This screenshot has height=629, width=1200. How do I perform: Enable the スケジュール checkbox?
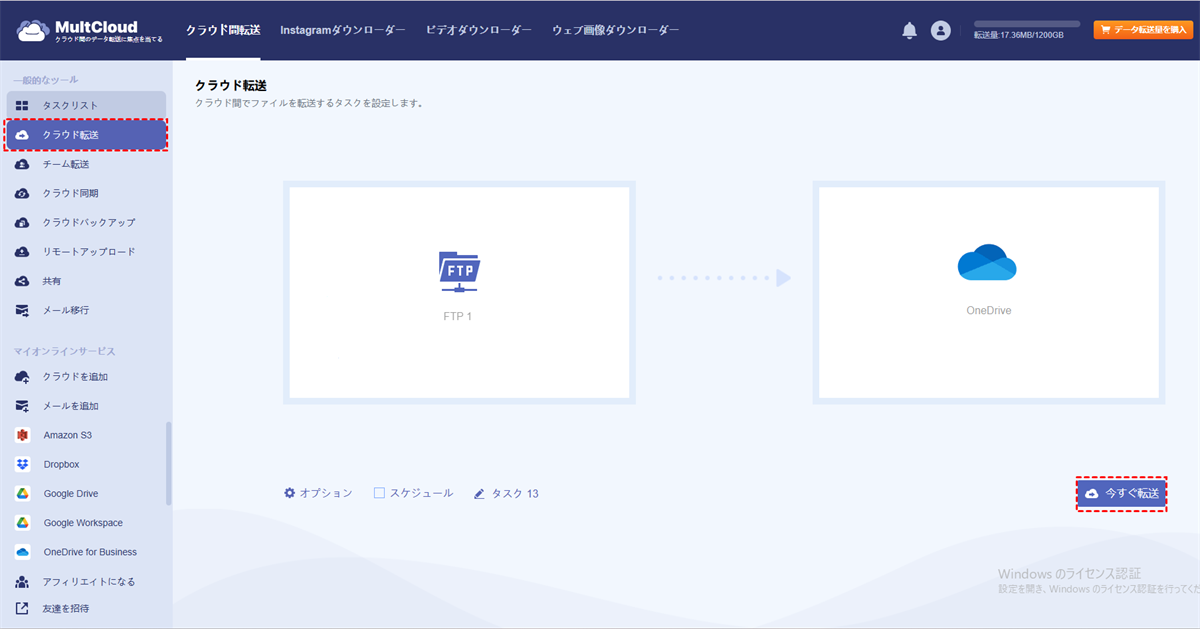coord(379,493)
